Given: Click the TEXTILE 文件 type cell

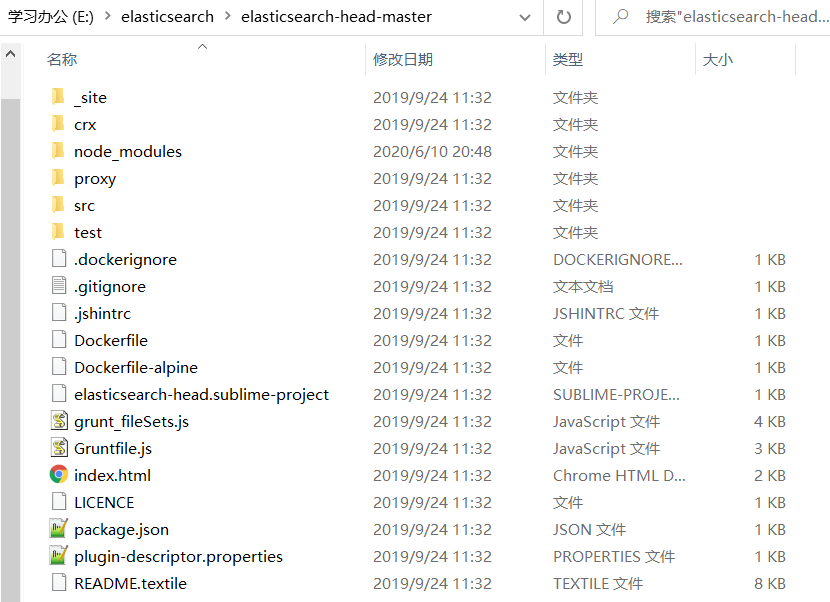Looking at the screenshot, I should tap(598, 583).
